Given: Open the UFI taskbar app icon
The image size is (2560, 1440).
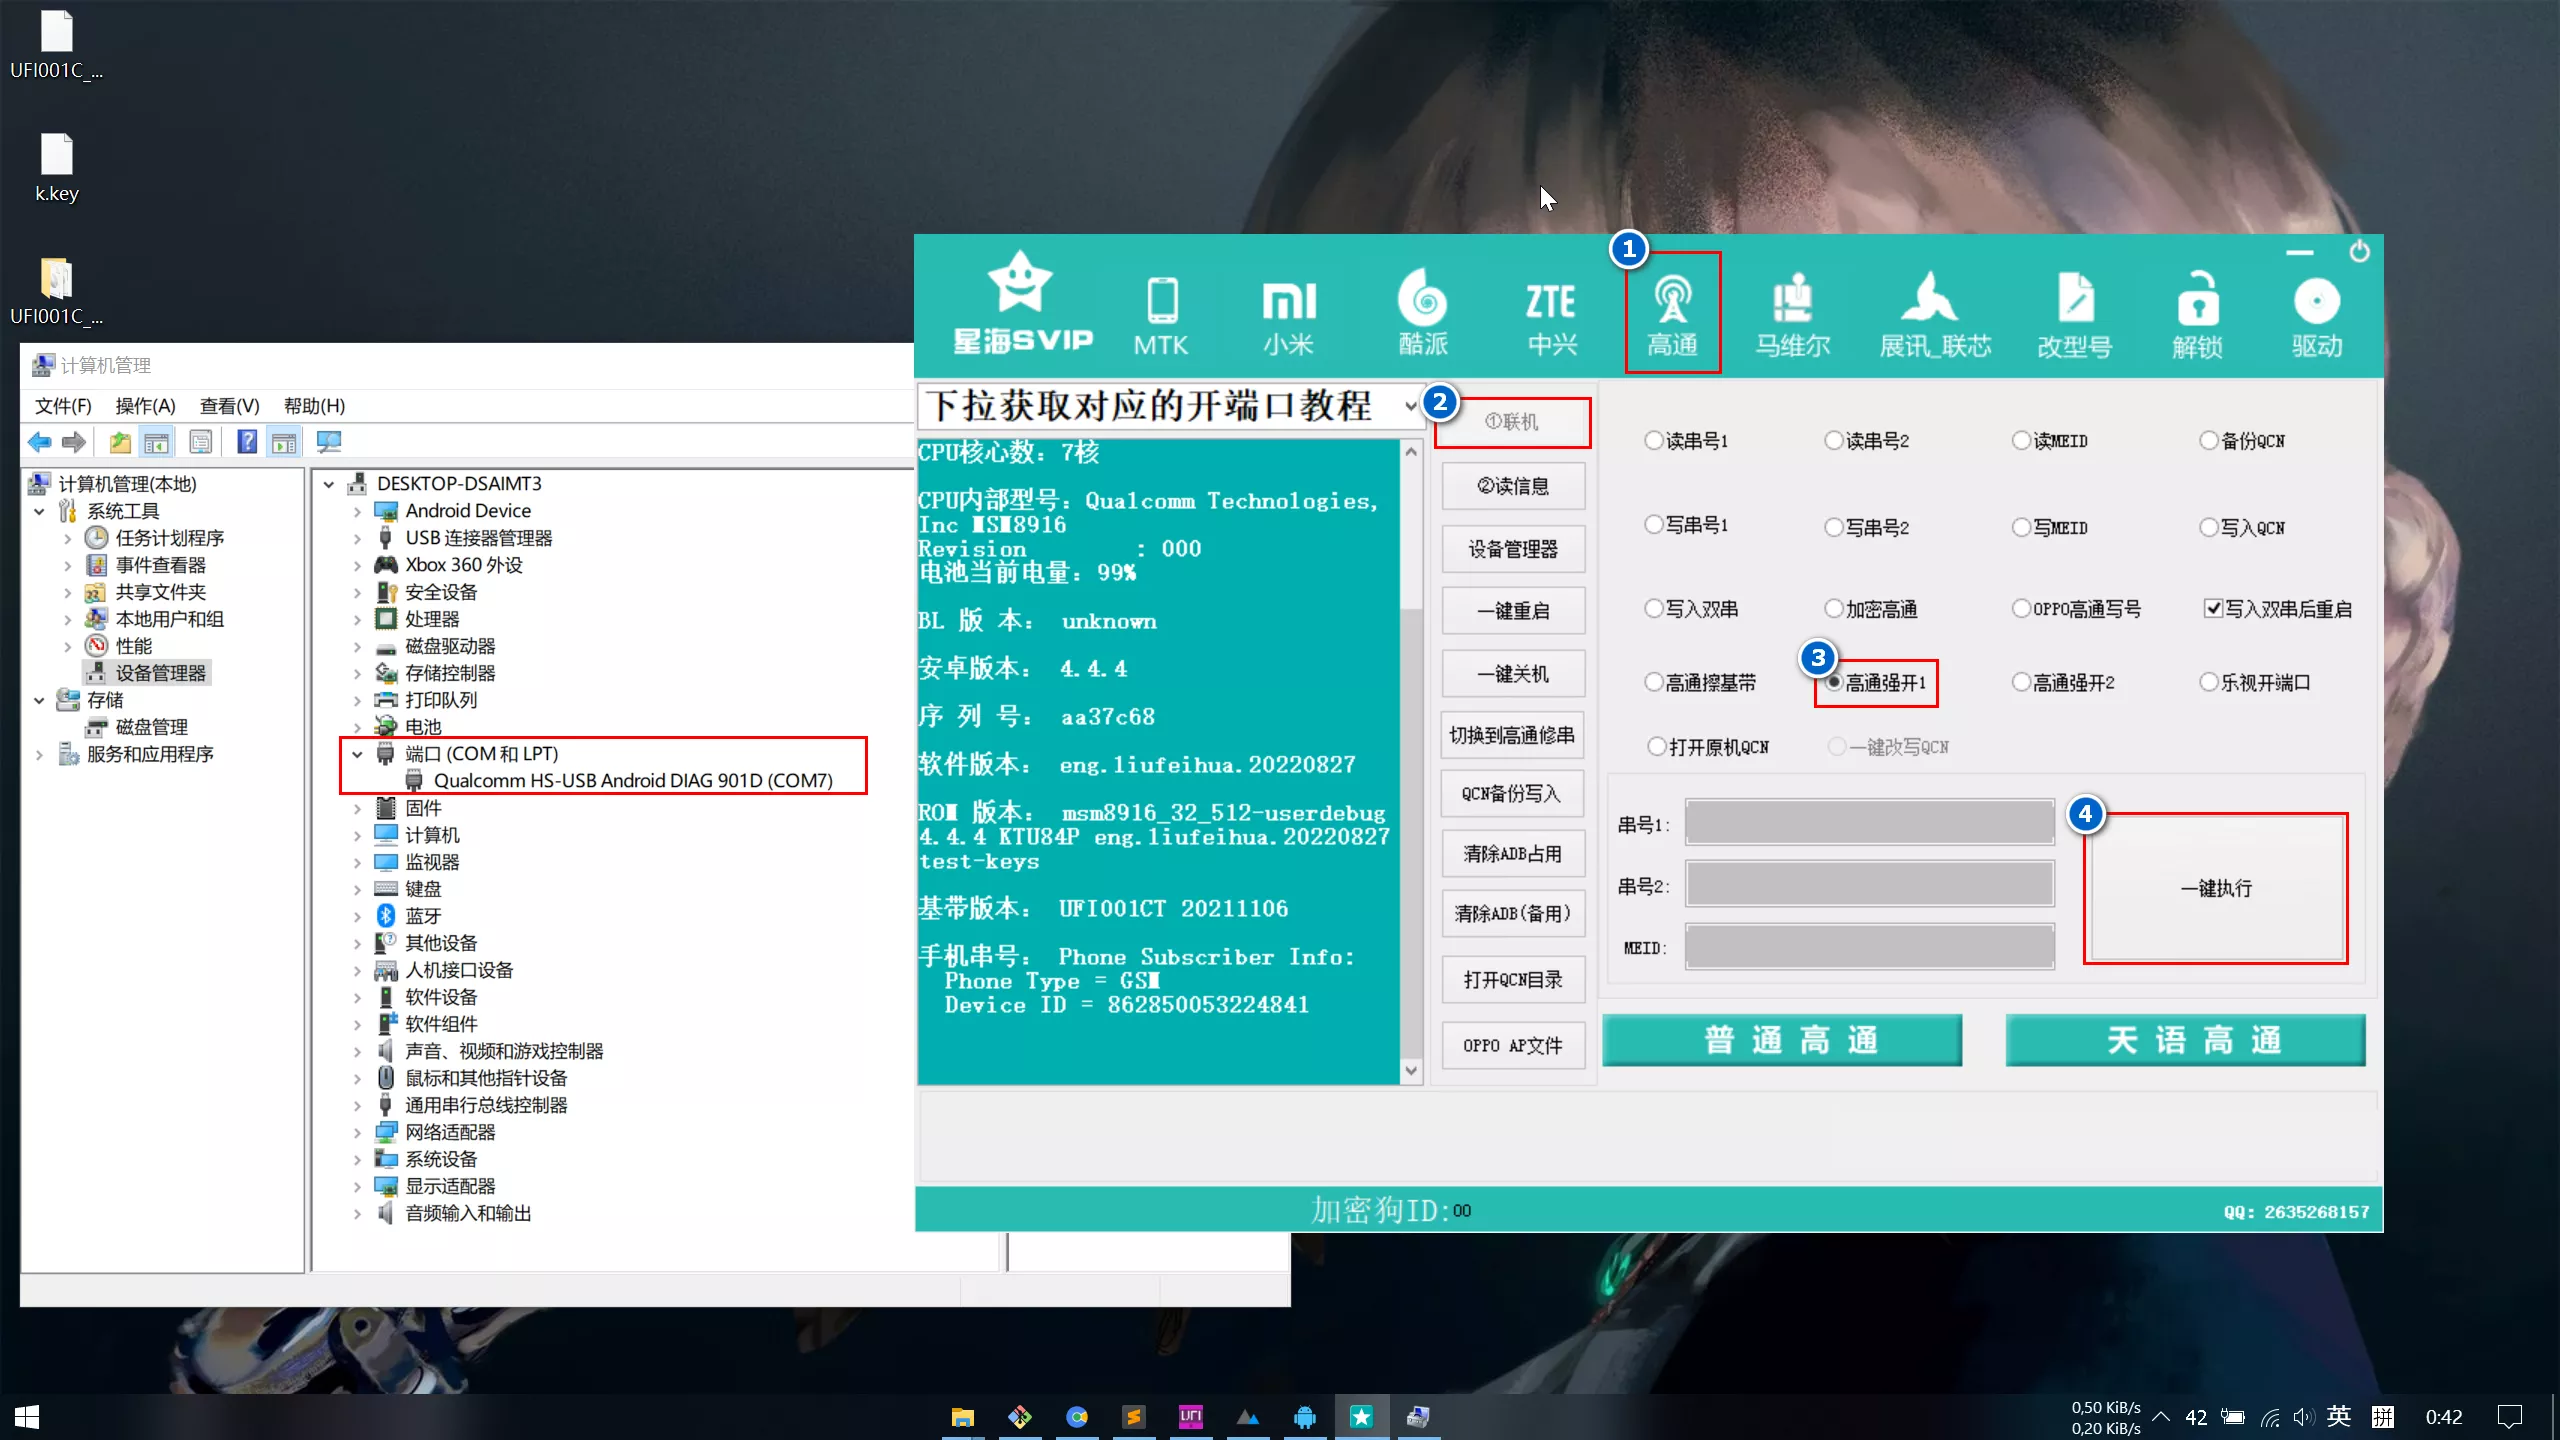Looking at the screenshot, I should click(x=1191, y=1416).
